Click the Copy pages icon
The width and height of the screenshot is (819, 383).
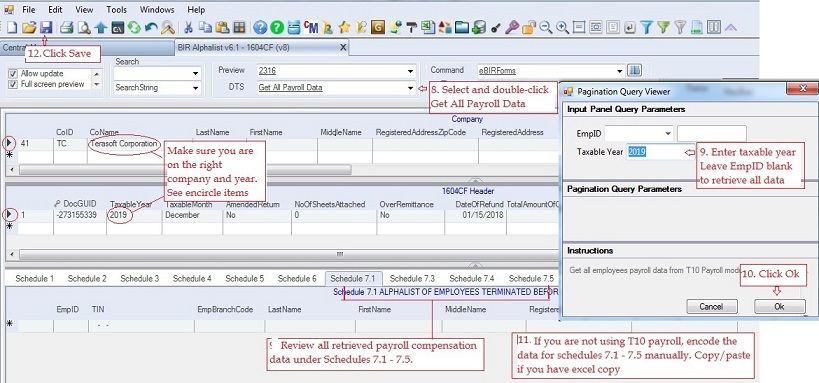[x=205, y=27]
